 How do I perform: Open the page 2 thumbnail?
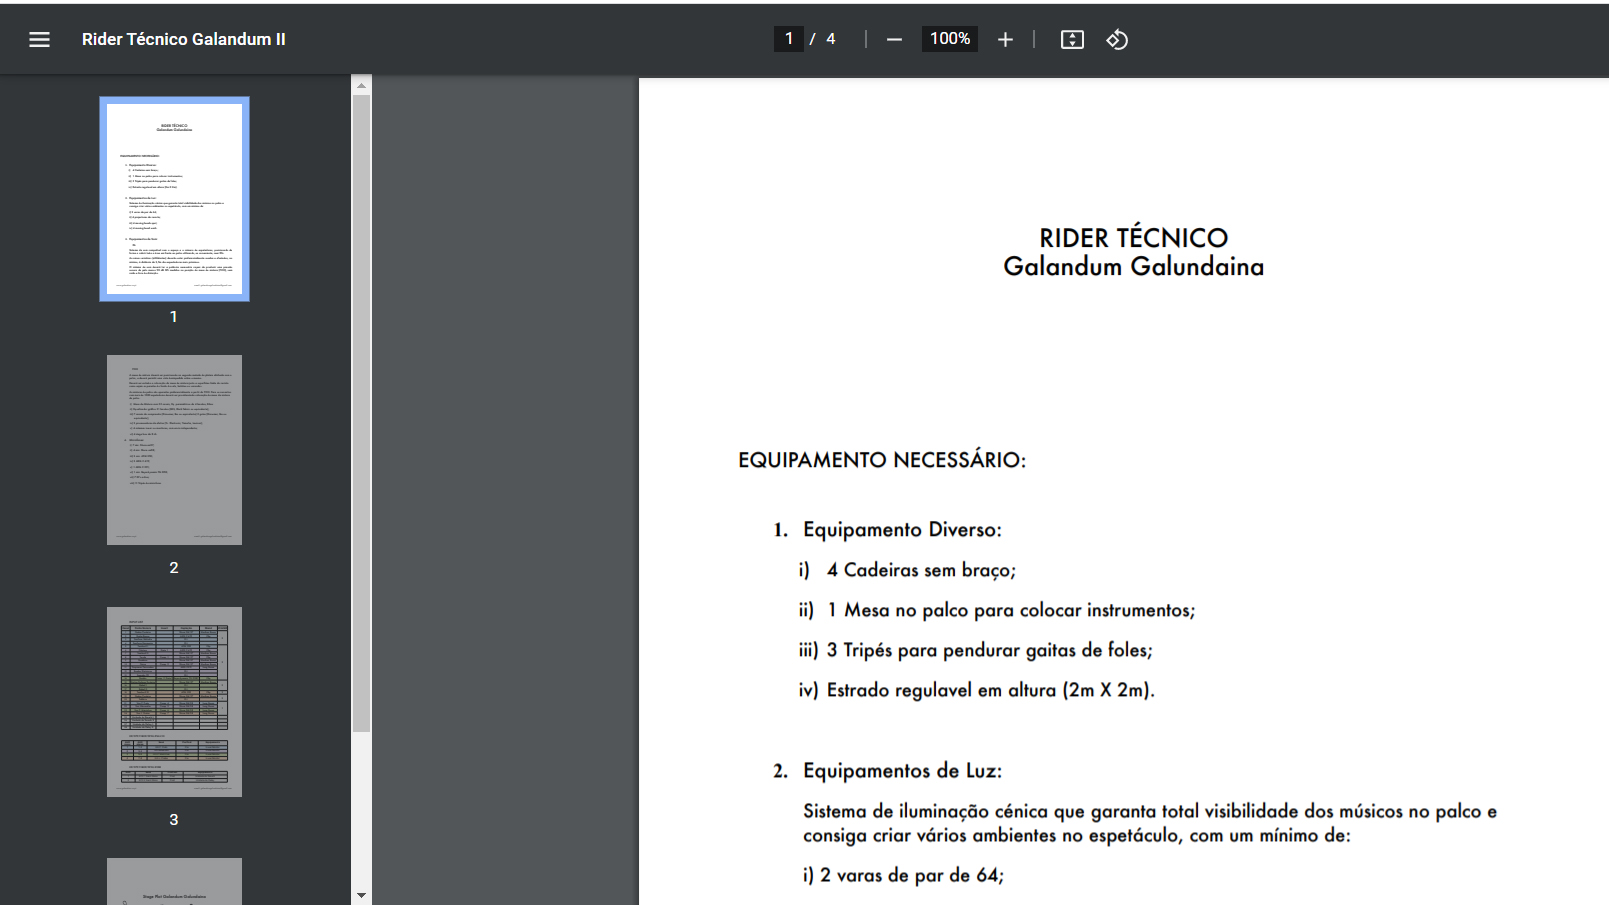[174, 450]
